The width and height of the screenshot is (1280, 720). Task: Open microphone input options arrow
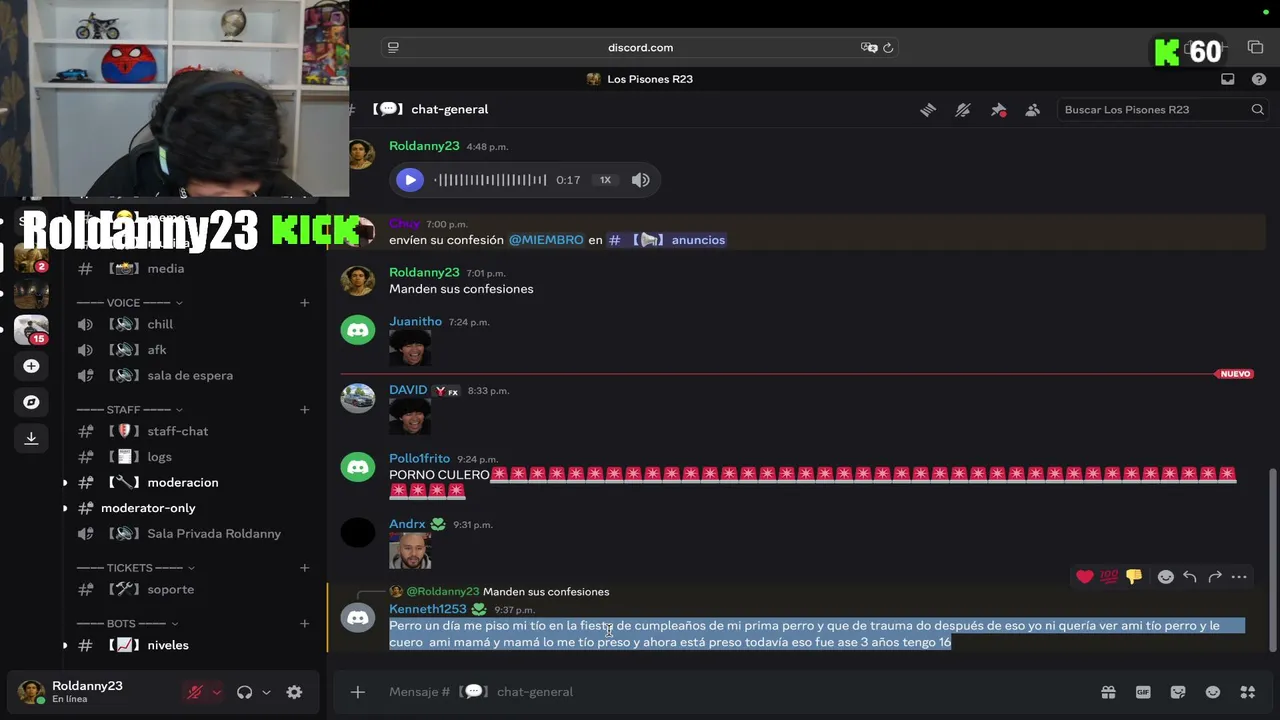tap(216, 692)
